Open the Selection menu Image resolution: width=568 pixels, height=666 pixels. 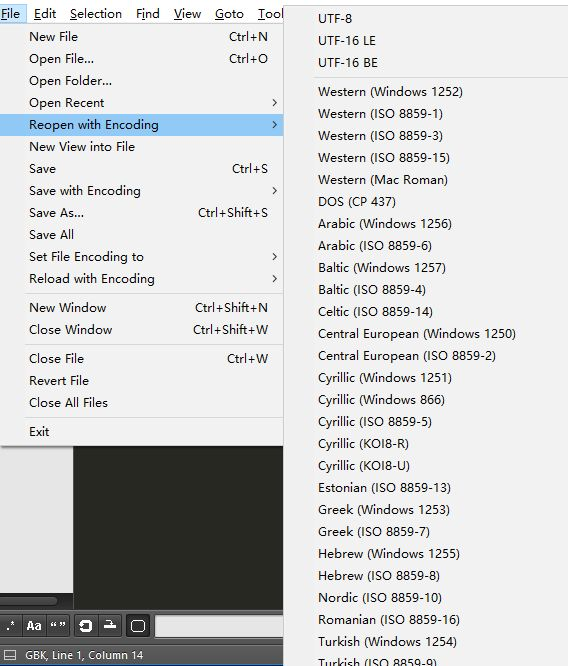coord(96,14)
